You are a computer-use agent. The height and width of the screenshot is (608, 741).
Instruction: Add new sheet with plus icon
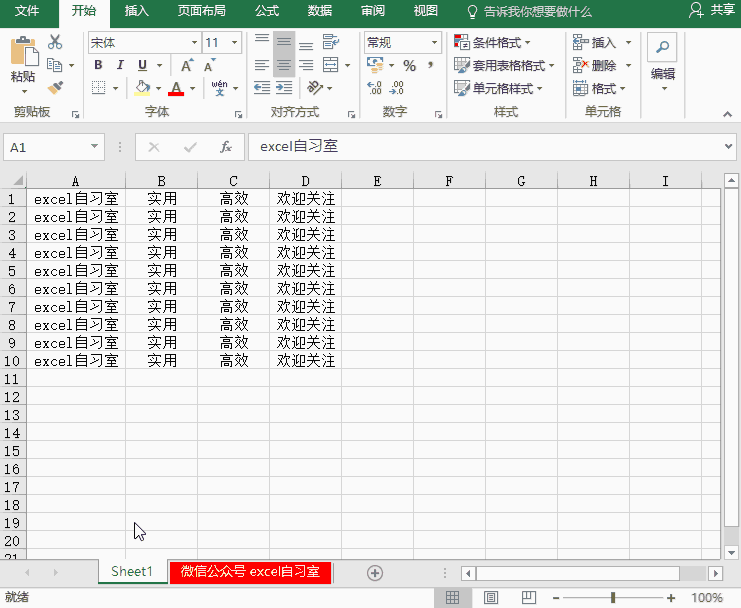point(375,573)
